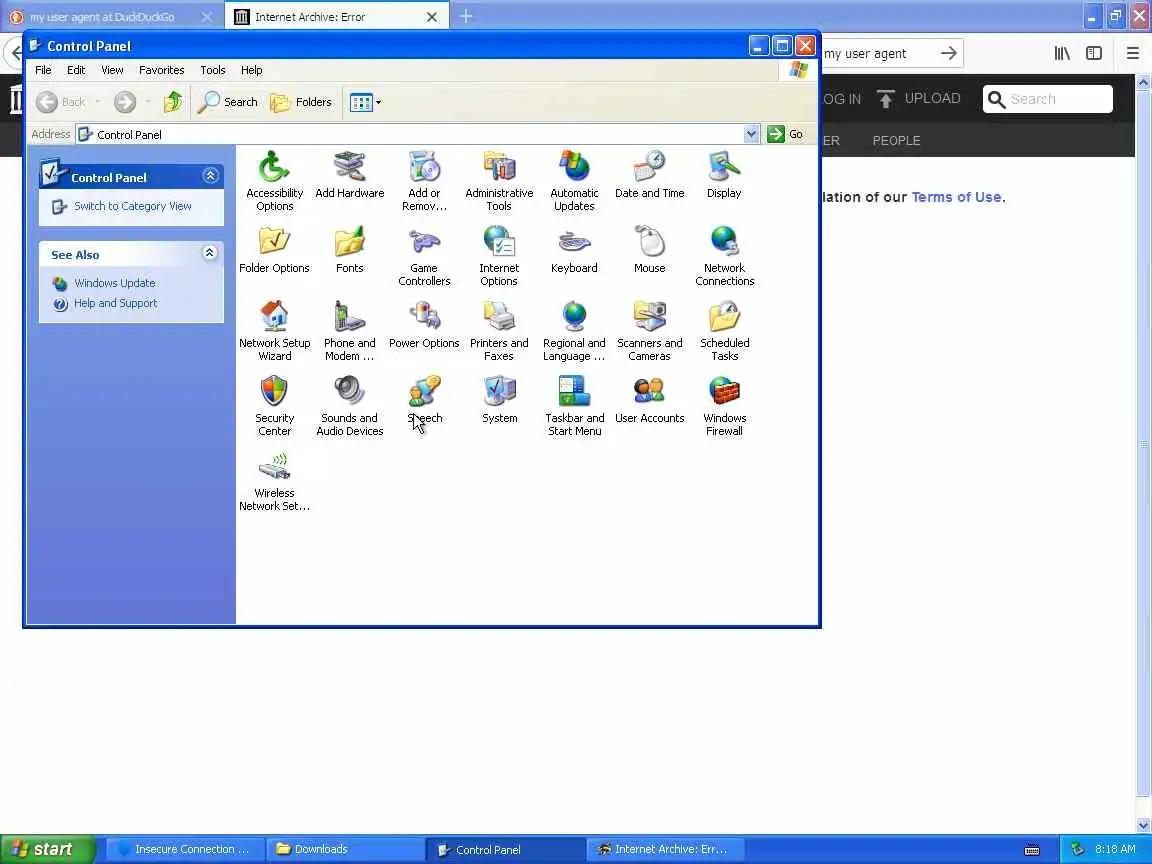Open Add or Remove Programs icon

[x=424, y=180]
